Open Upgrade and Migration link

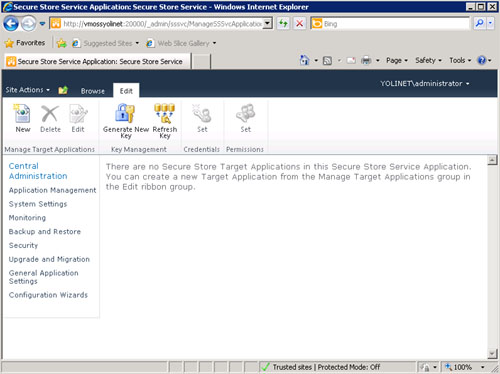[49, 259]
